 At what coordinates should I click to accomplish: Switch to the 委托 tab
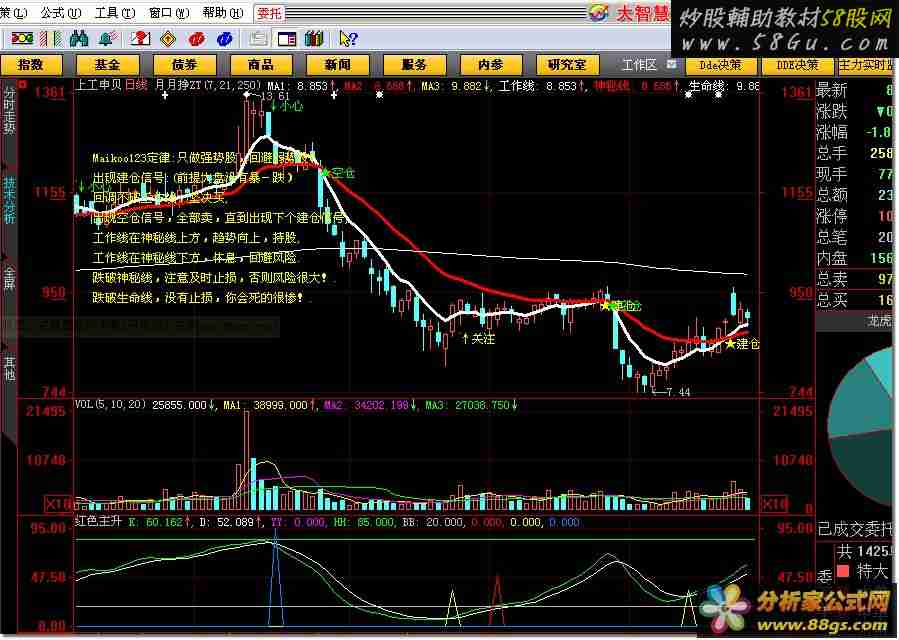pos(268,13)
